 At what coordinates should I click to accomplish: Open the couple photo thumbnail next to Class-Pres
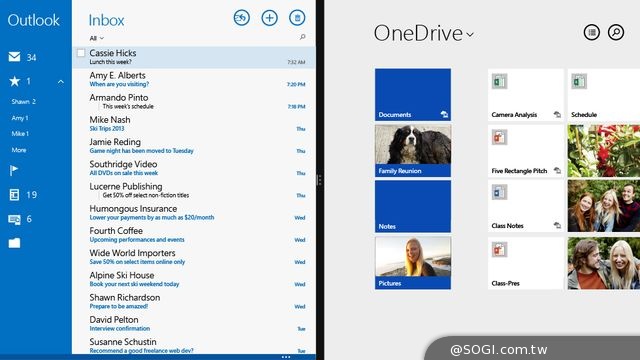(604, 263)
